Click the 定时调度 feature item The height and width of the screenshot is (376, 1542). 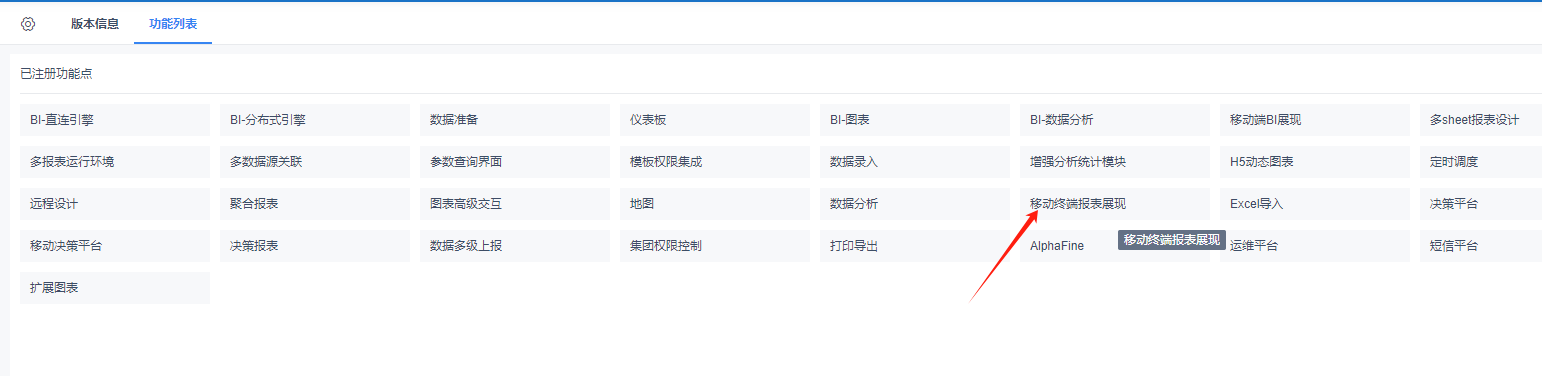click(x=1481, y=162)
